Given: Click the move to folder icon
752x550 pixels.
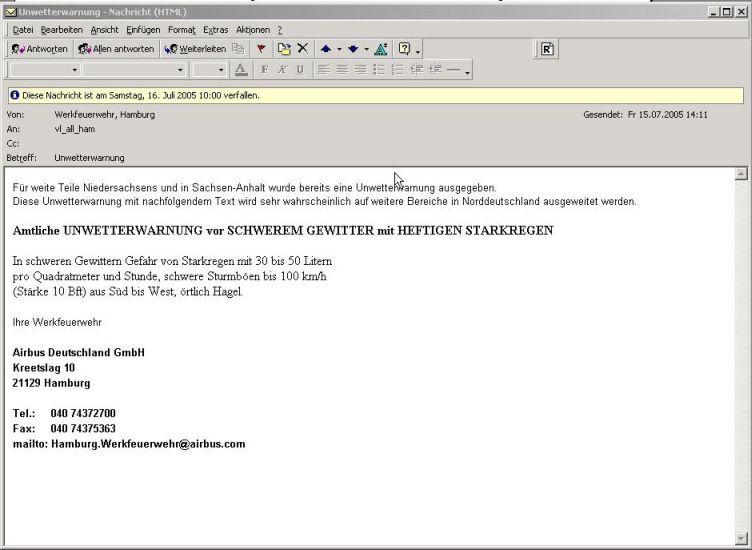Looking at the screenshot, I should pyautogui.click(x=284, y=49).
